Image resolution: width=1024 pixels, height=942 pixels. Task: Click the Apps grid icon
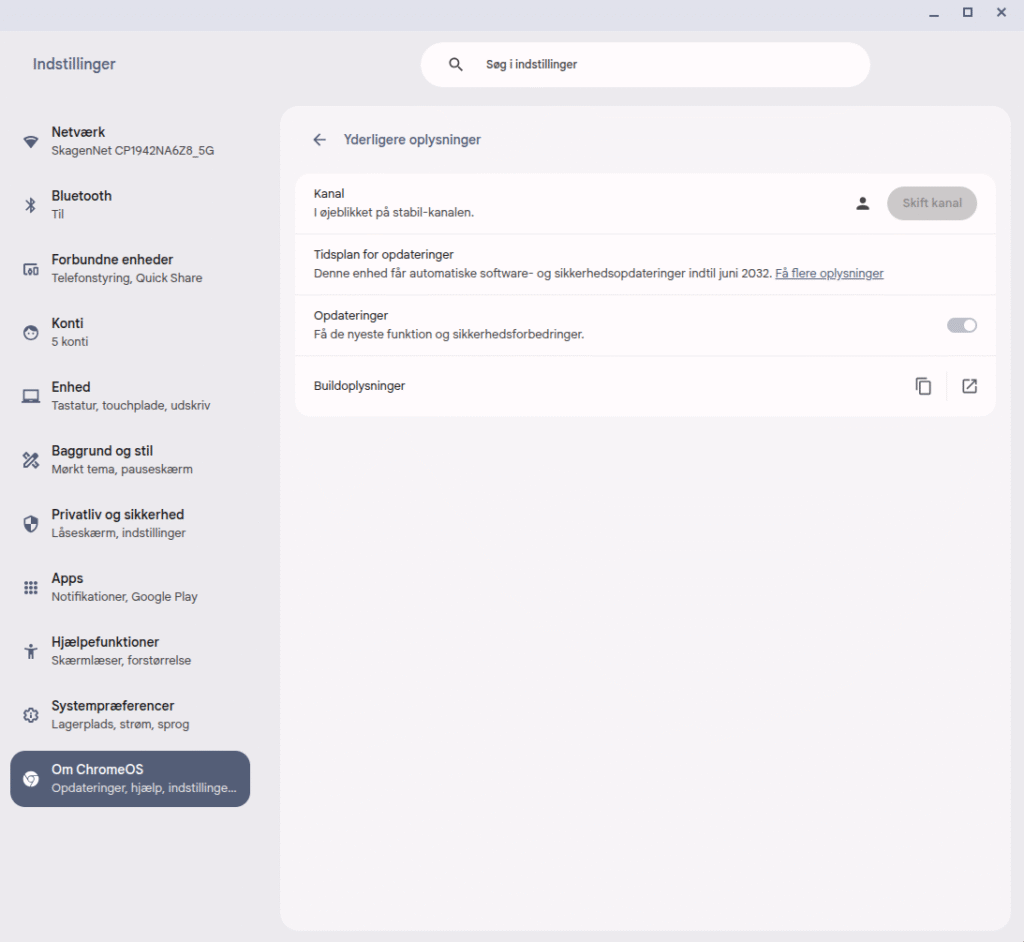(x=30, y=586)
